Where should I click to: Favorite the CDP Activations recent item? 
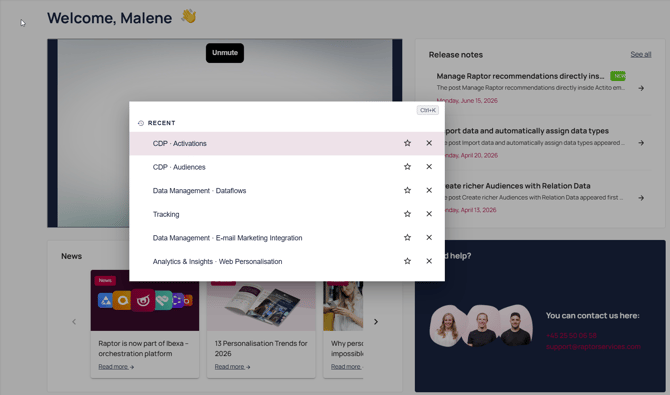coord(407,143)
